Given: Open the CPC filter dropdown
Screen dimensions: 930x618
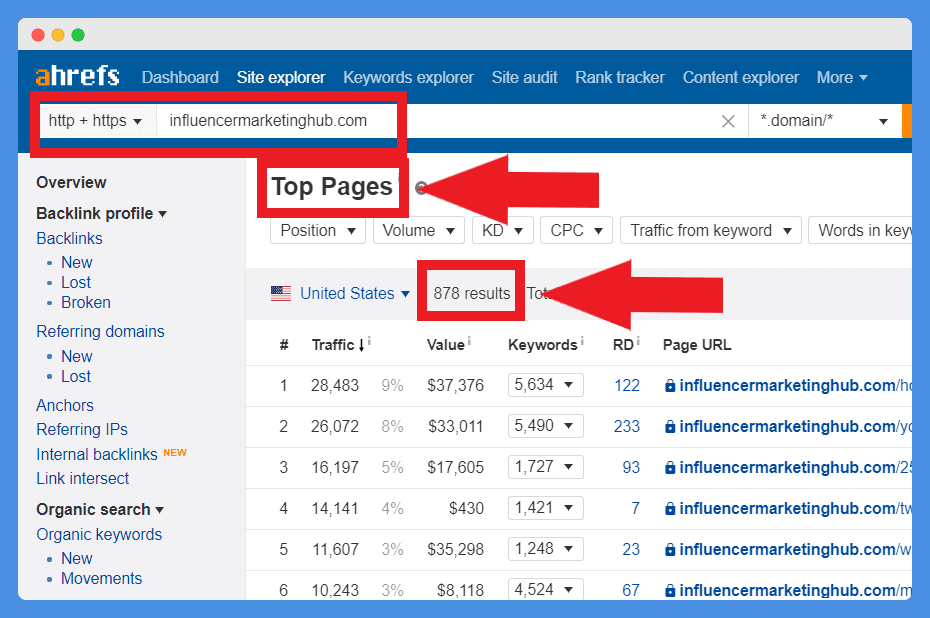Looking at the screenshot, I should tap(577, 230).
